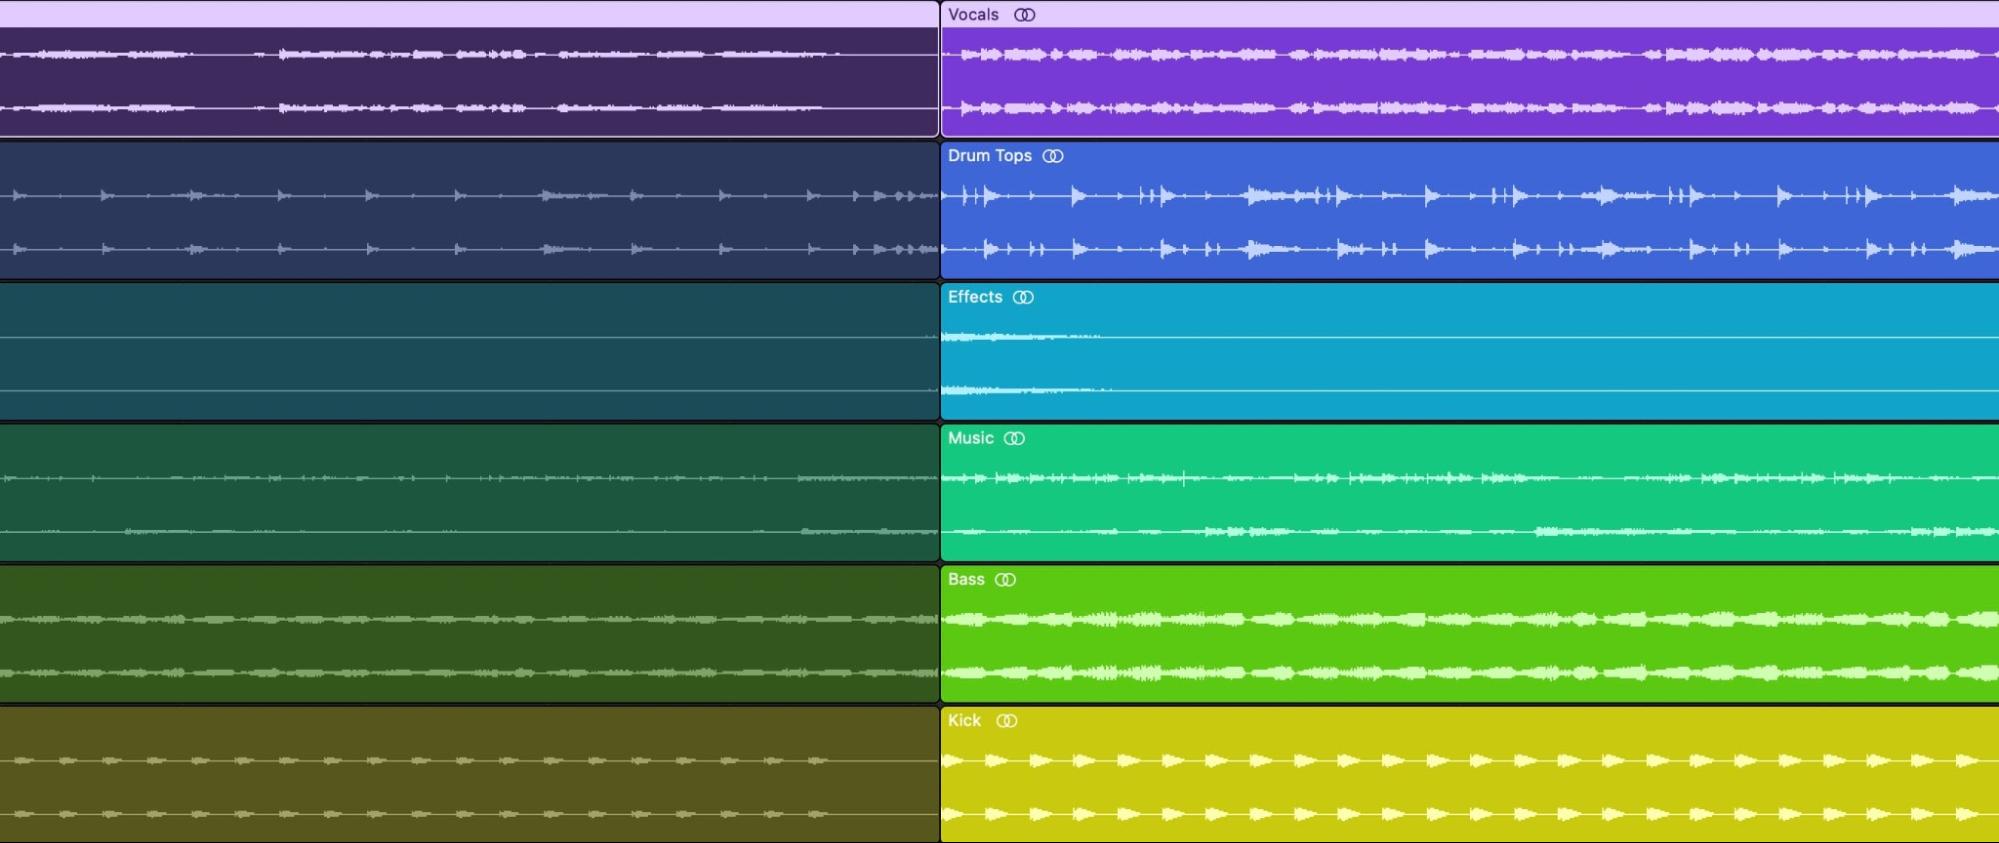Select the bright green Music audio region

1470,492
